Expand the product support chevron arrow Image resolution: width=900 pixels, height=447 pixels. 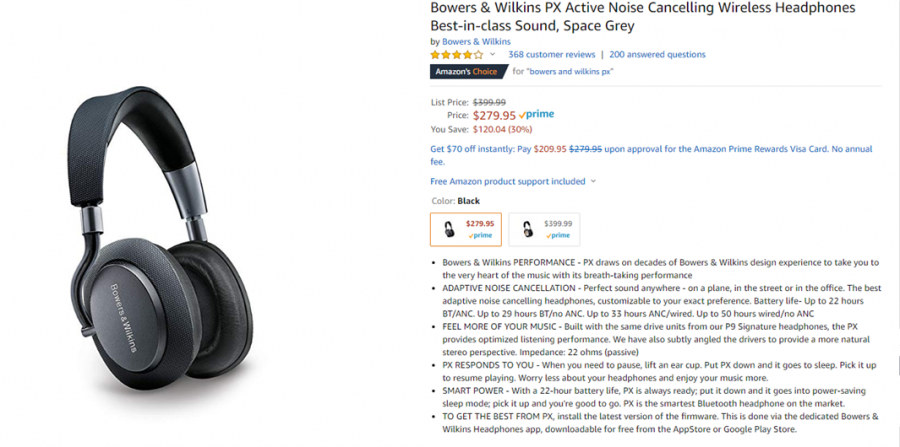tap(593, 182)
